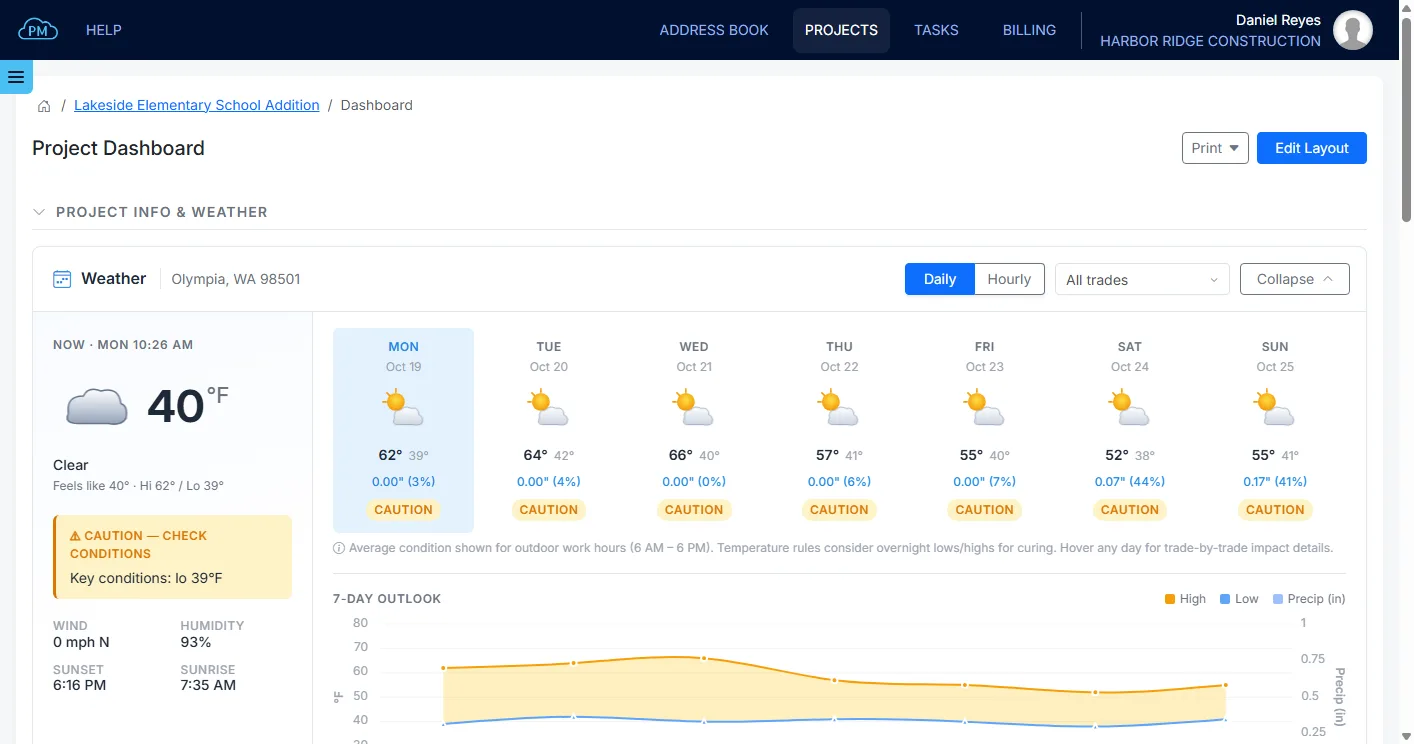Viewport: 1414px width, 744px height.
Task: Click the 7:35 AM sunrise time
Action: tap(208, 686)
